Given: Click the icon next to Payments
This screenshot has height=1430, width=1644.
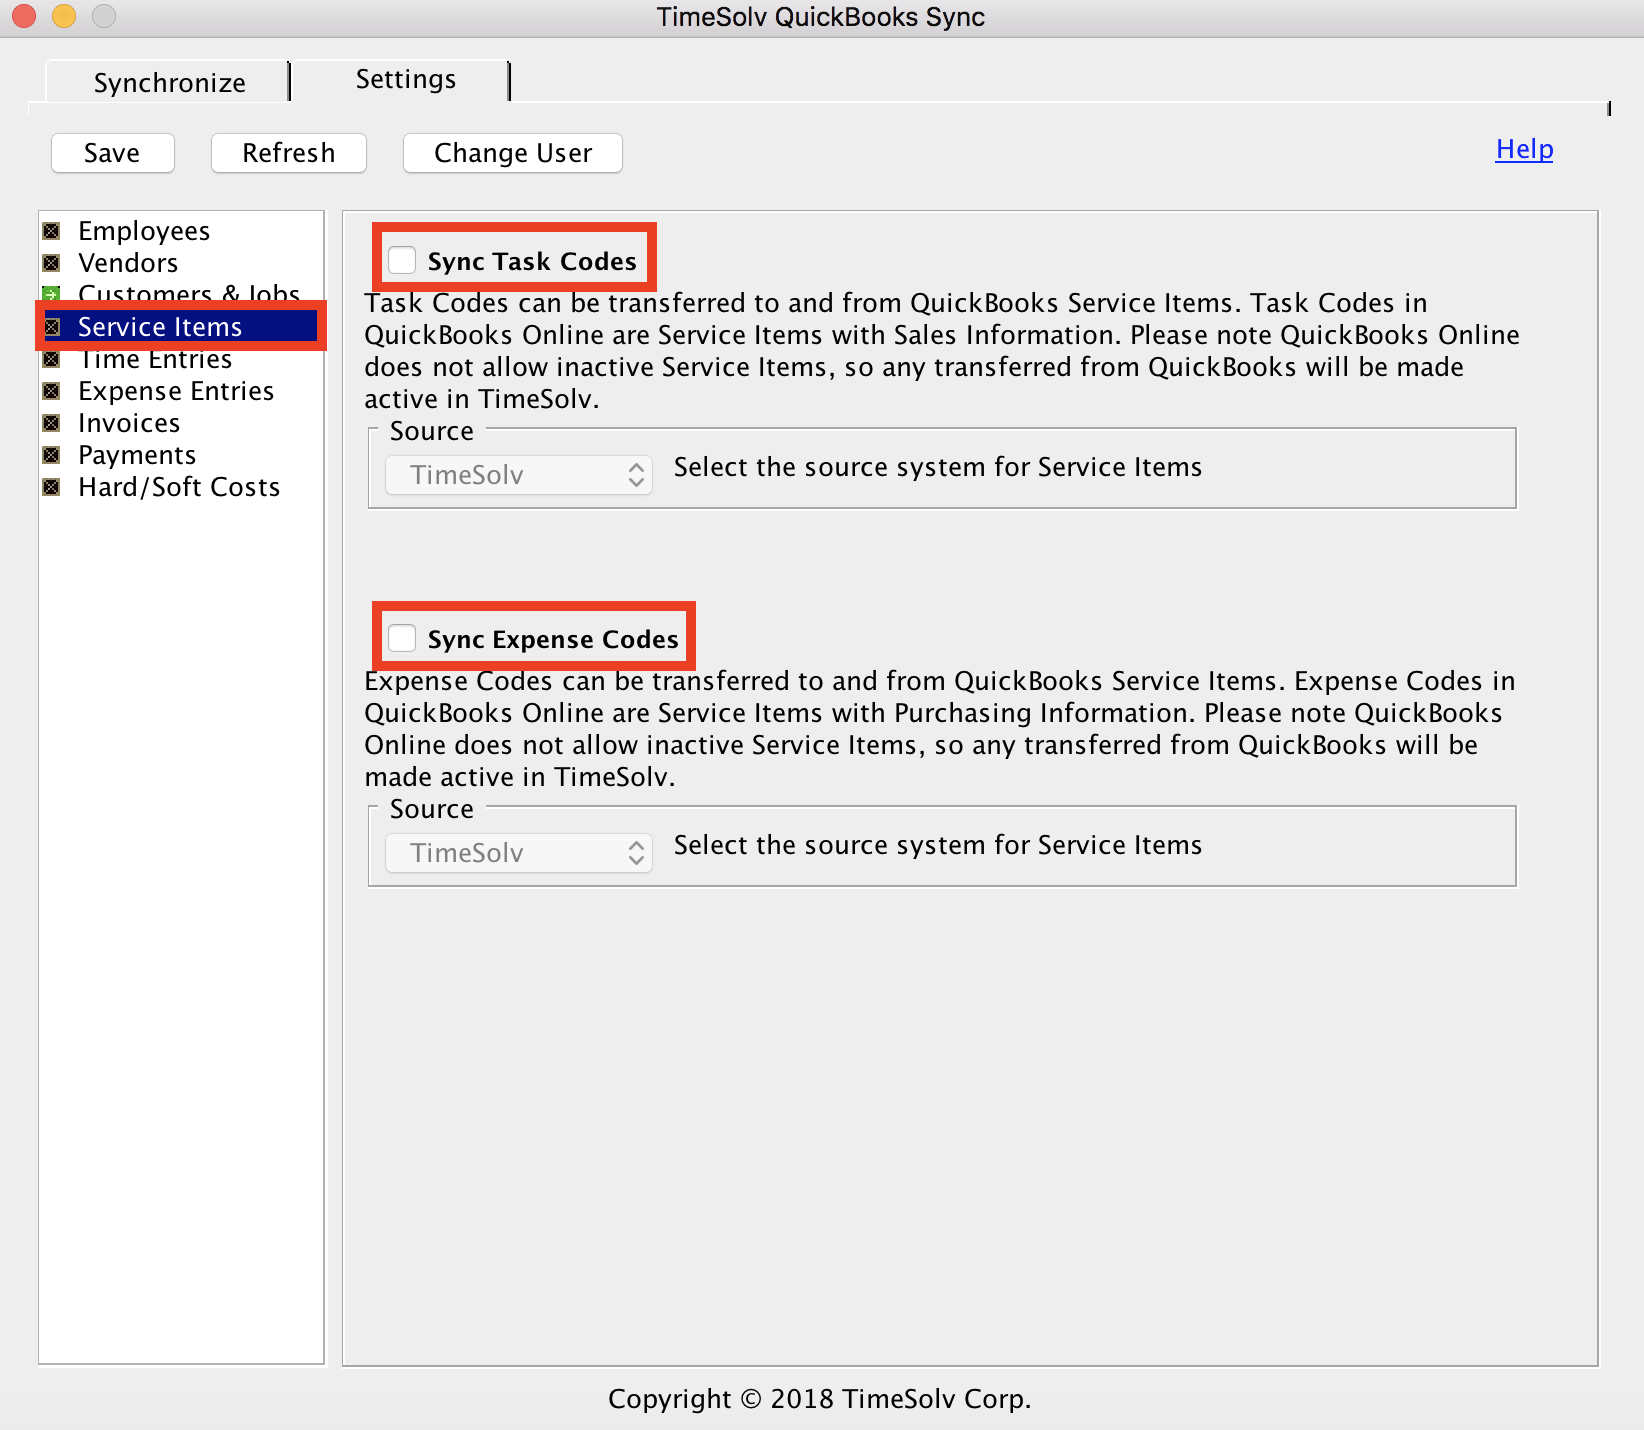Looking at the screenshot, I should point(52,455).
